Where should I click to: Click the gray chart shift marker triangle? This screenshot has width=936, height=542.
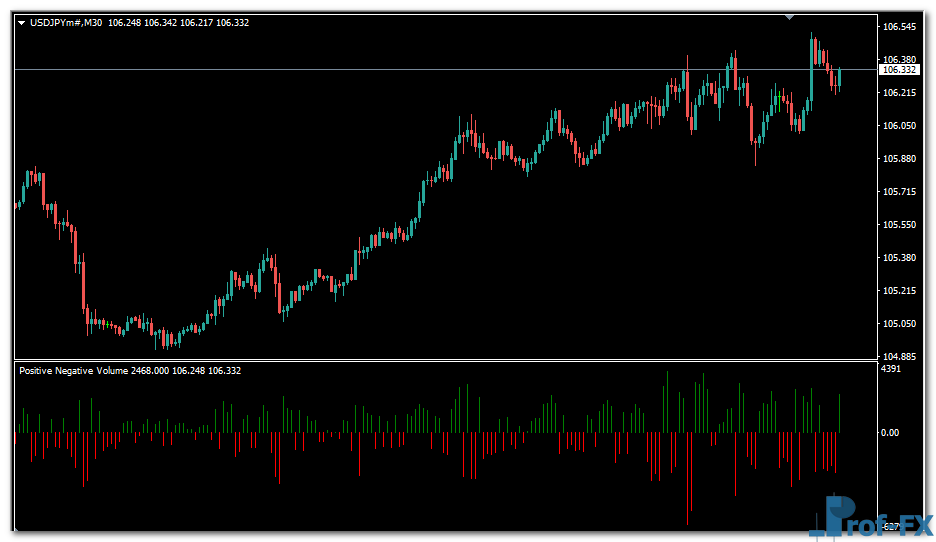pos(791,17)
